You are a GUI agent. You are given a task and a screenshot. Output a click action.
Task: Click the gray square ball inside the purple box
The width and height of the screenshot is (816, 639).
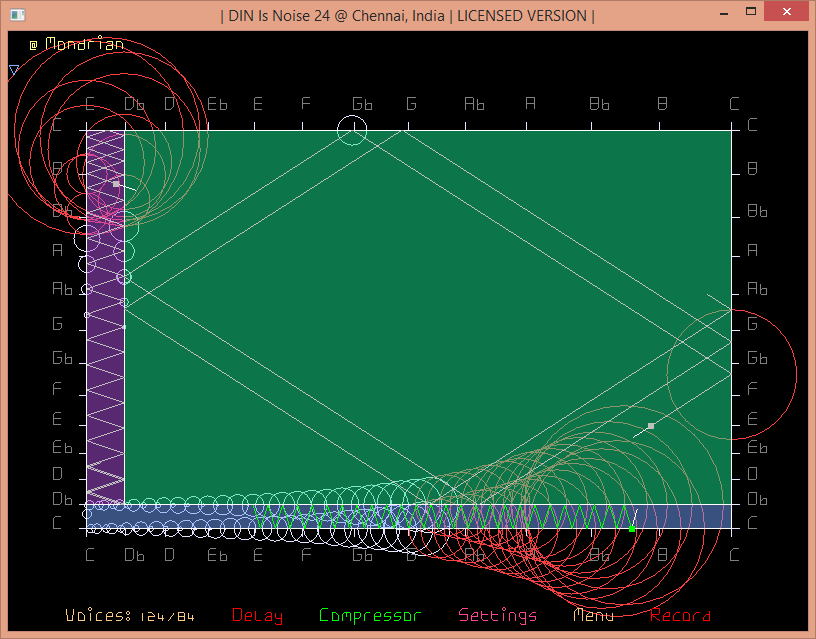tap(116, 184)
